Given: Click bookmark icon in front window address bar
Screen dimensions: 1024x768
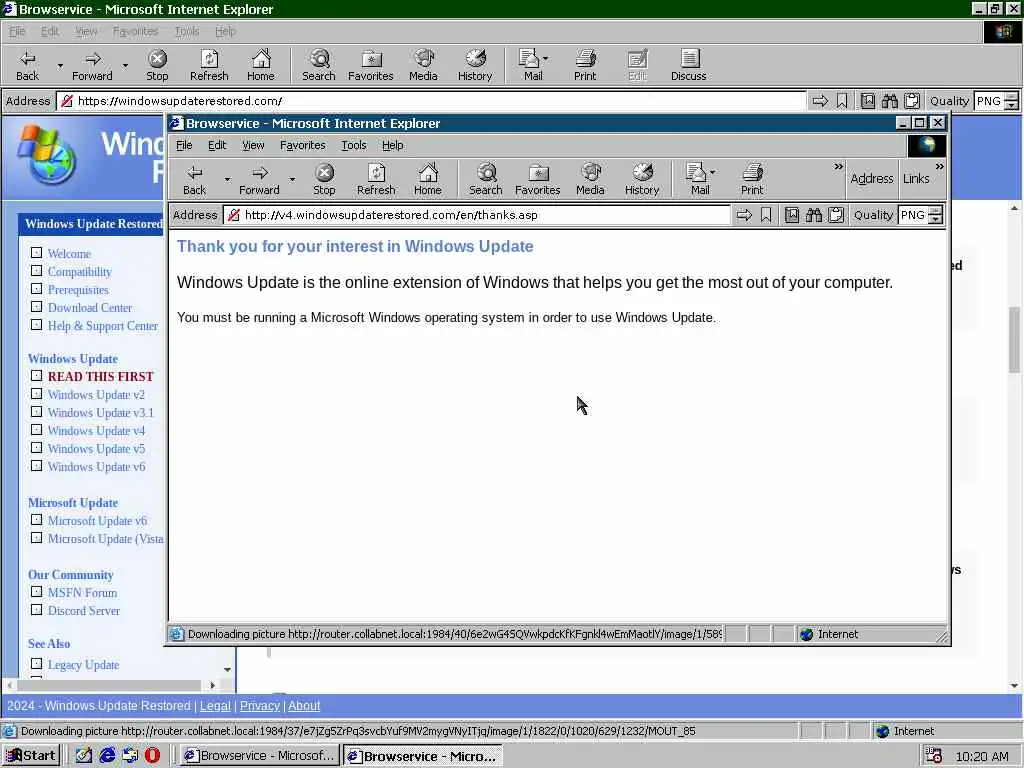Looking at the screenshot, I should coord(766,215).
